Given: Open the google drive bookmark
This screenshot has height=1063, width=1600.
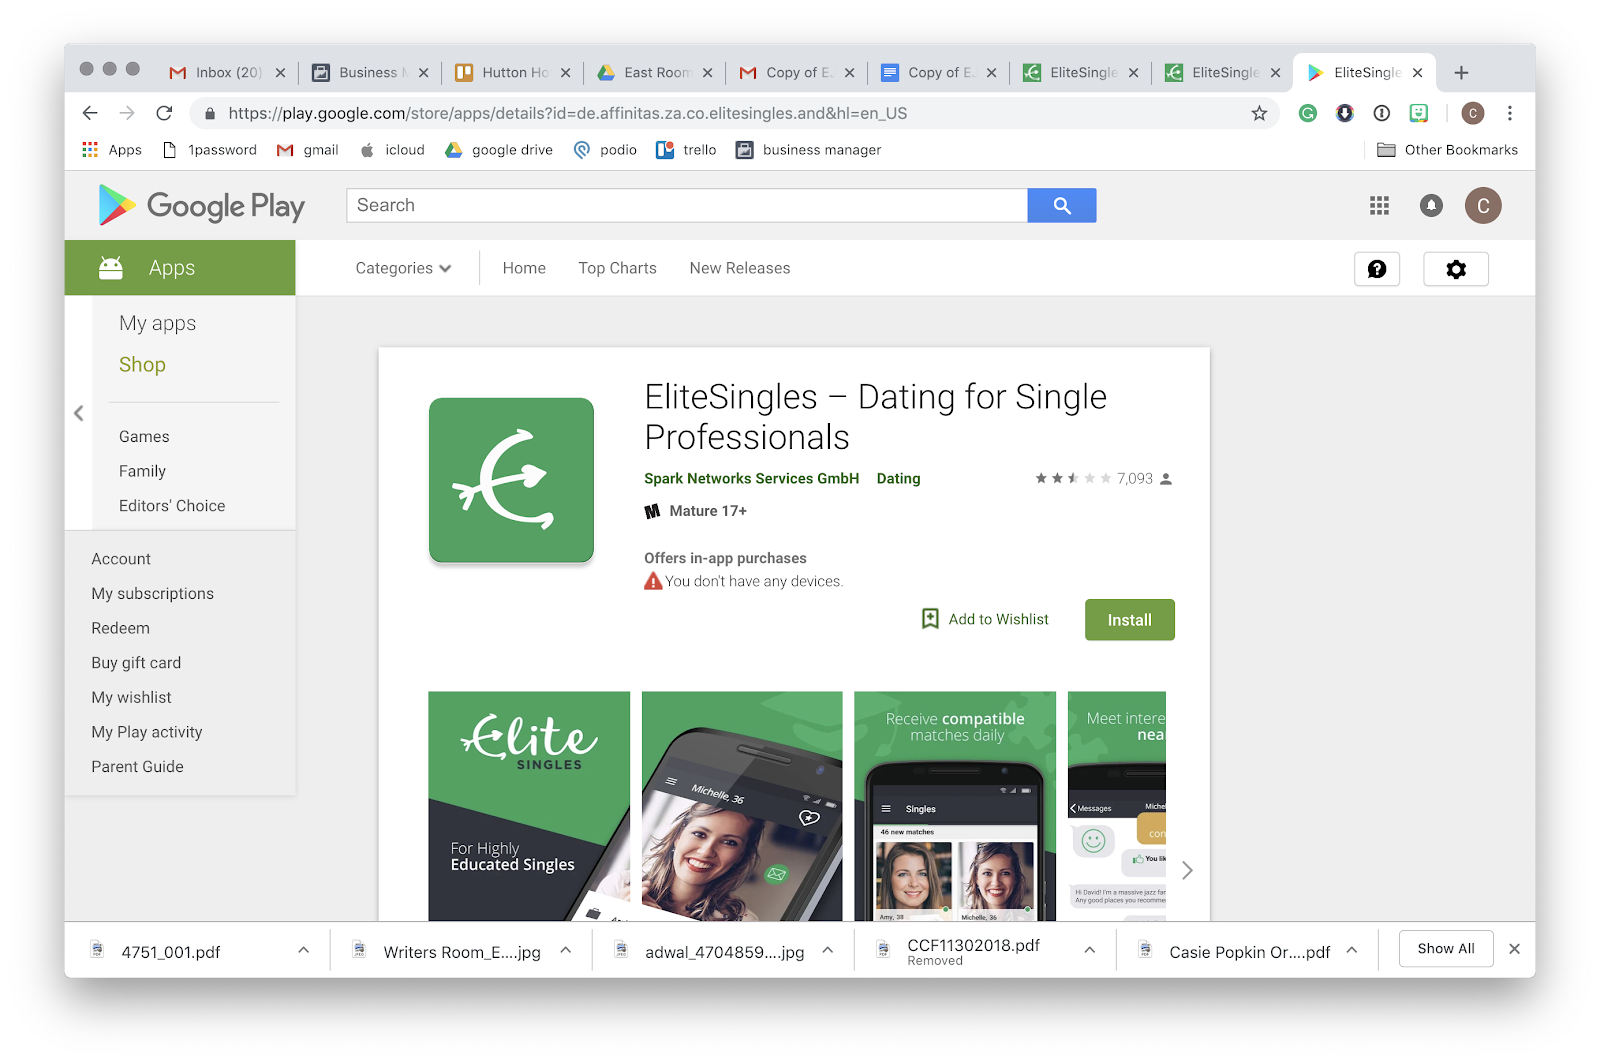Looking at the screenshot, I should click(x=499, y=150).
